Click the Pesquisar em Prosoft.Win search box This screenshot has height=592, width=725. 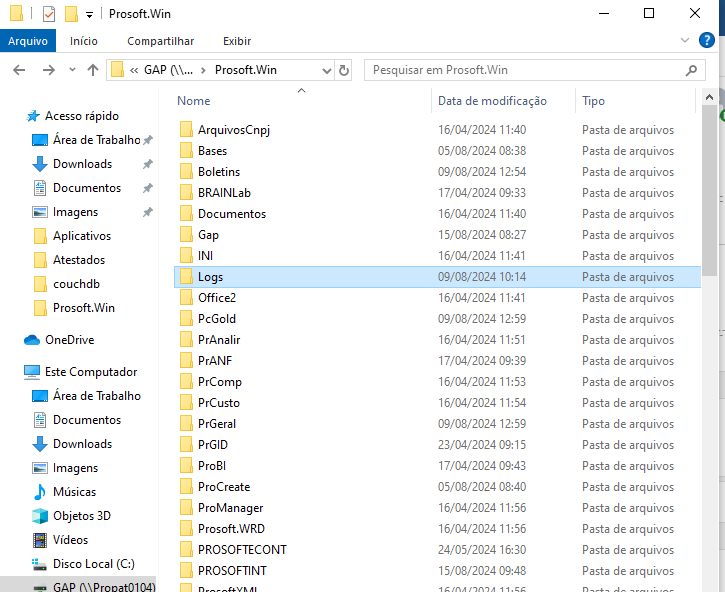pos(527,70)
